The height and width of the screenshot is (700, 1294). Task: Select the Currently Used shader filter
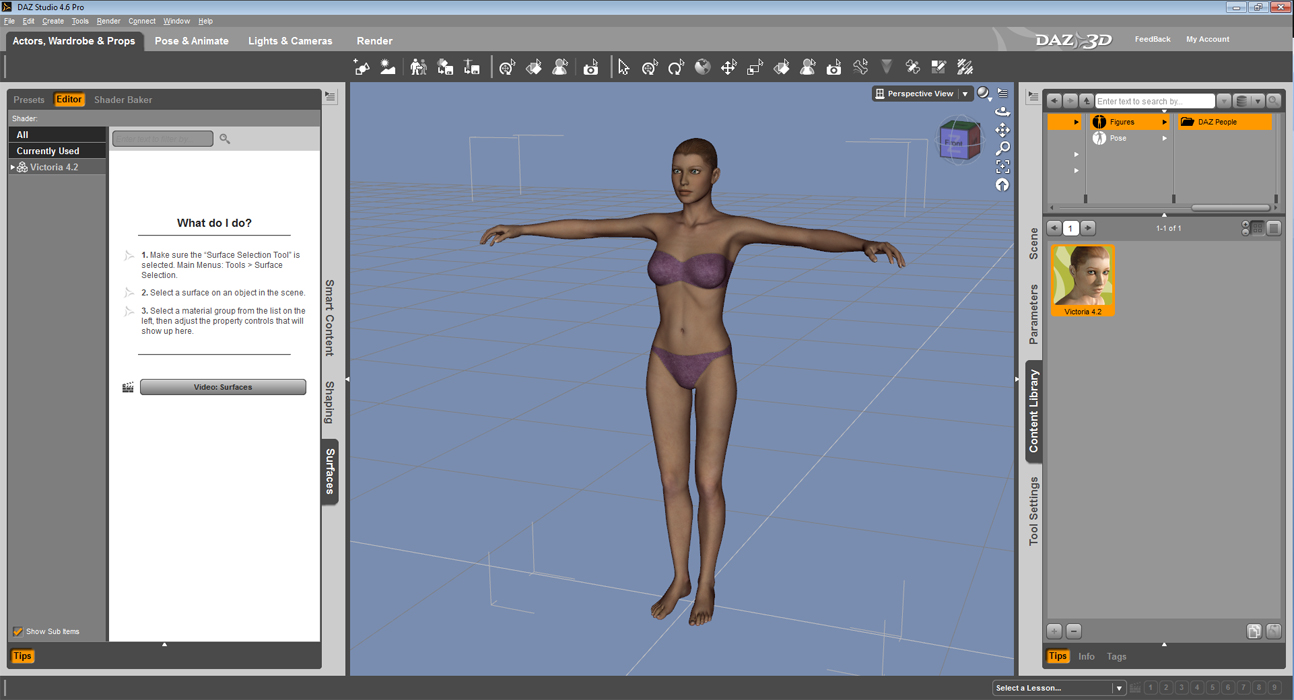click(x=57, y=151)
